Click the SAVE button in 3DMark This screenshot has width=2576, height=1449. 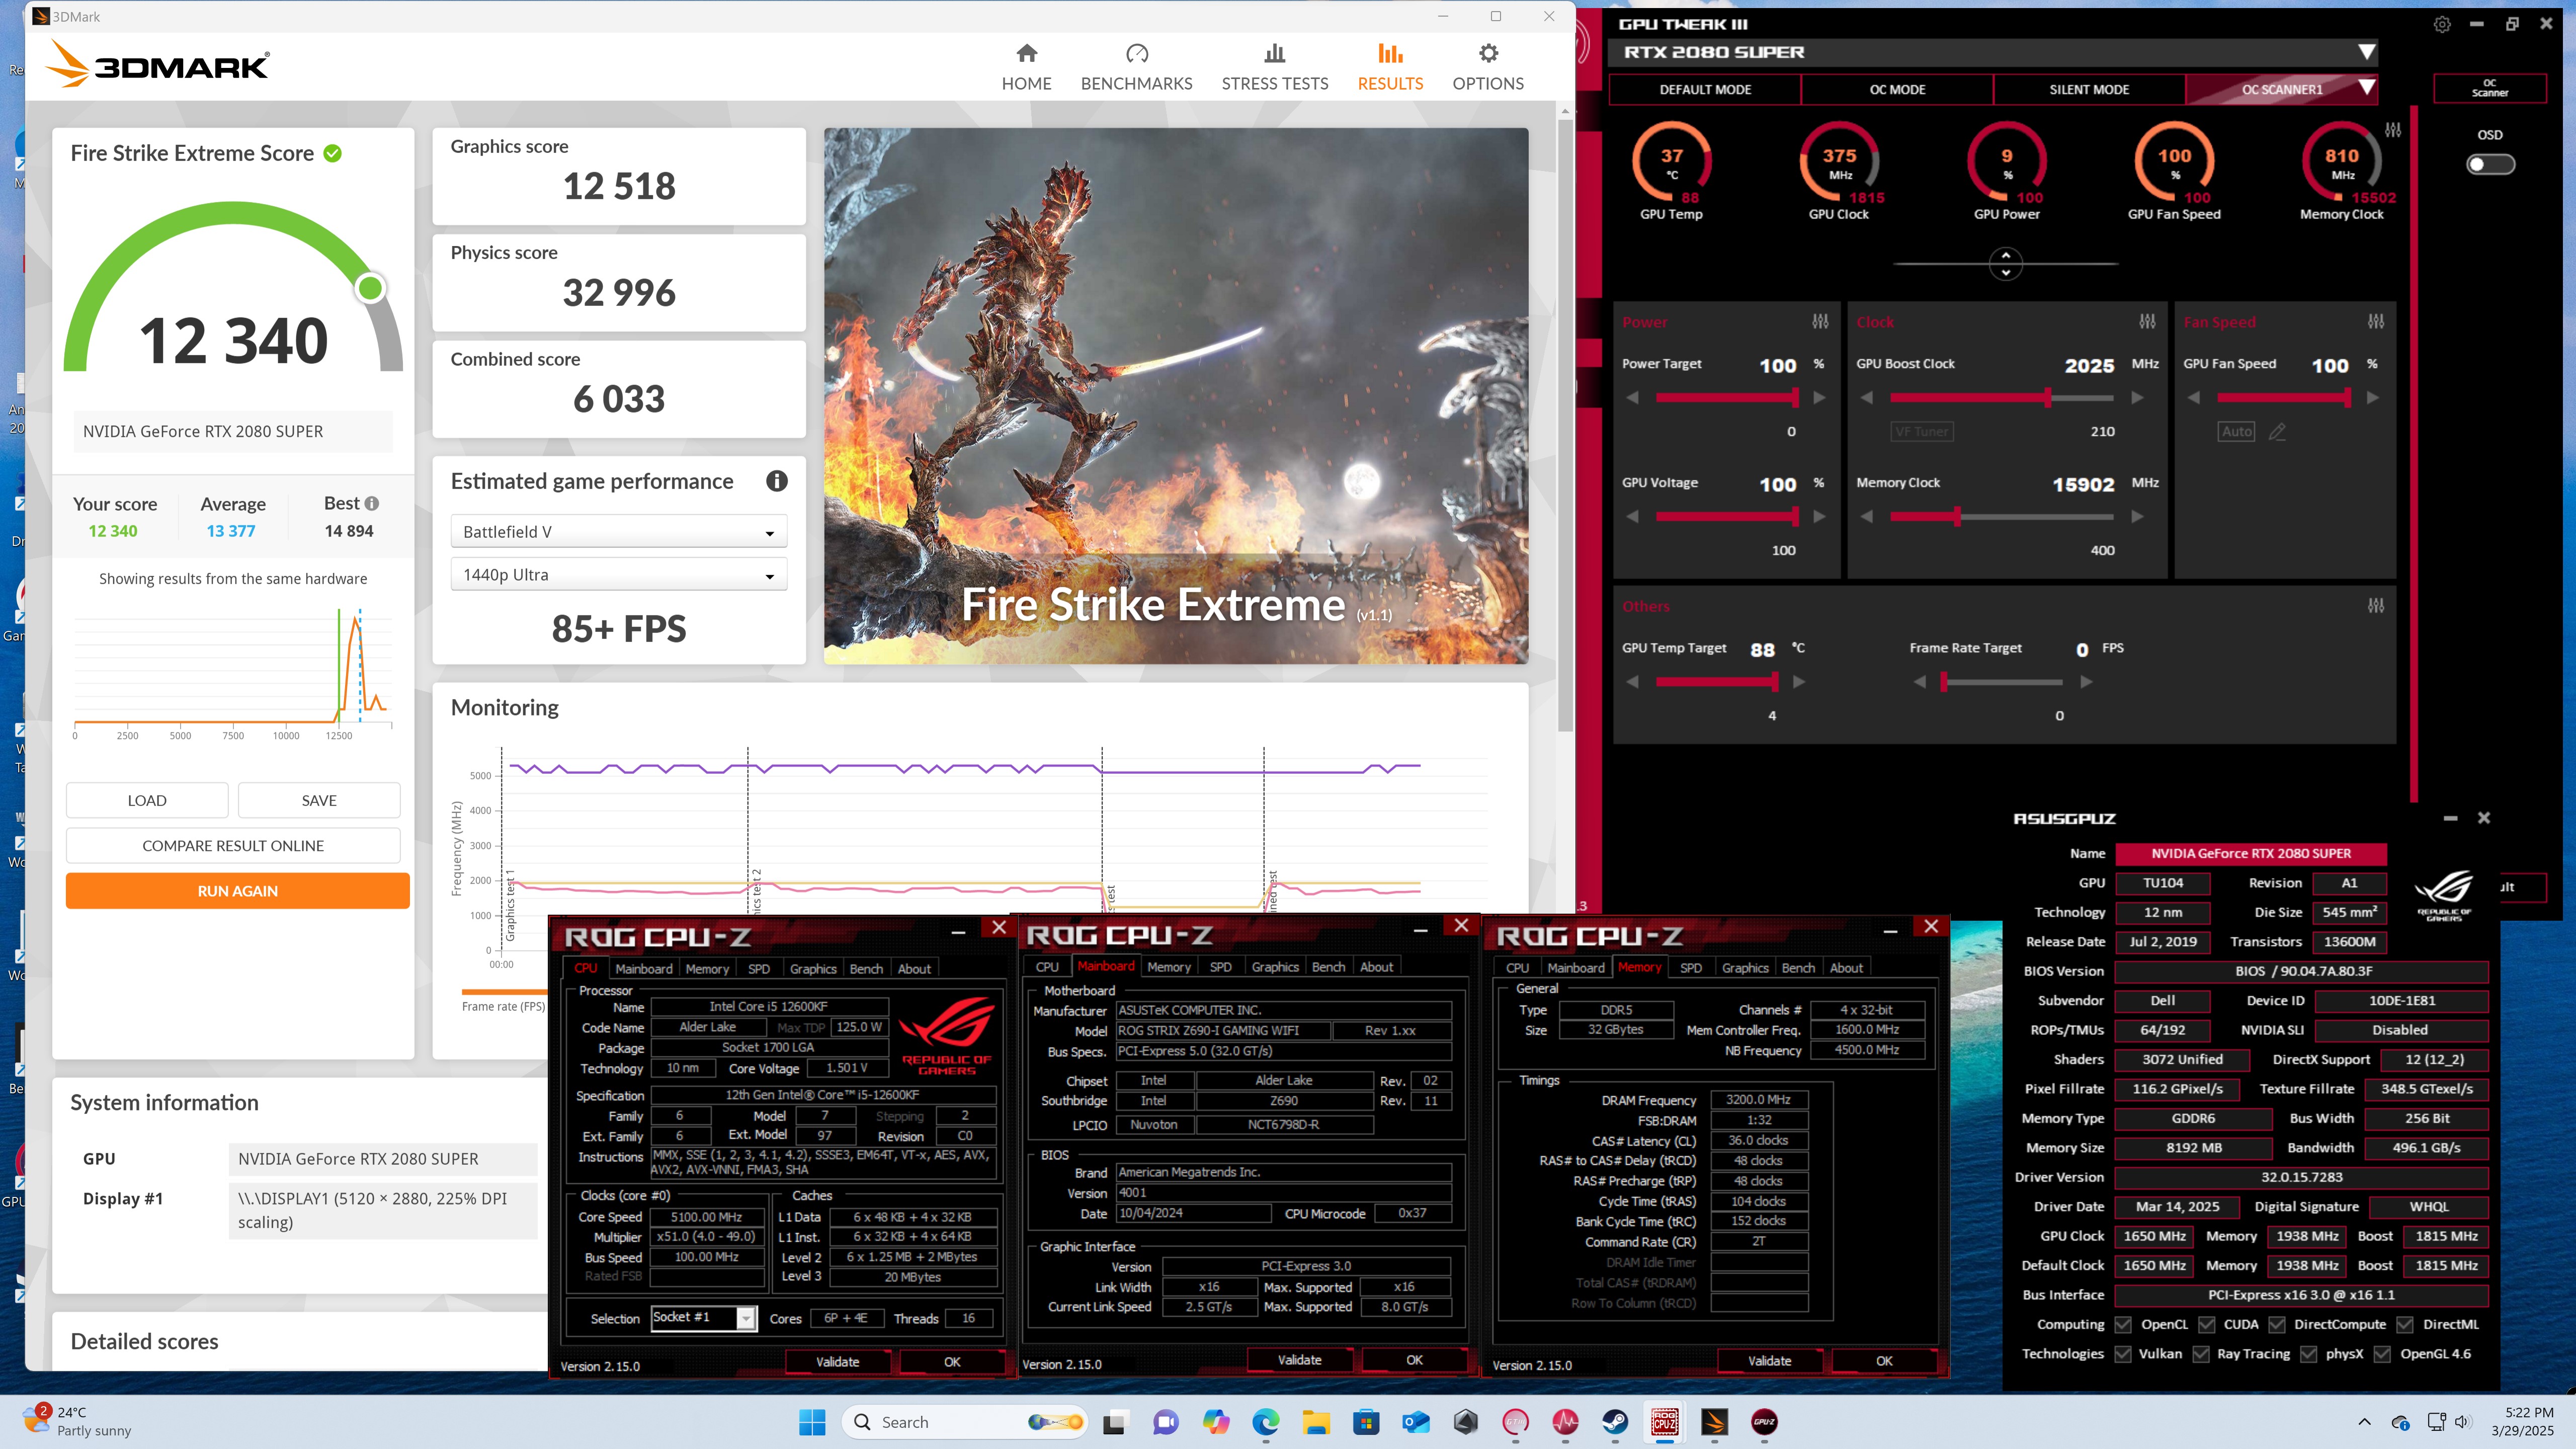coord(319,801)
